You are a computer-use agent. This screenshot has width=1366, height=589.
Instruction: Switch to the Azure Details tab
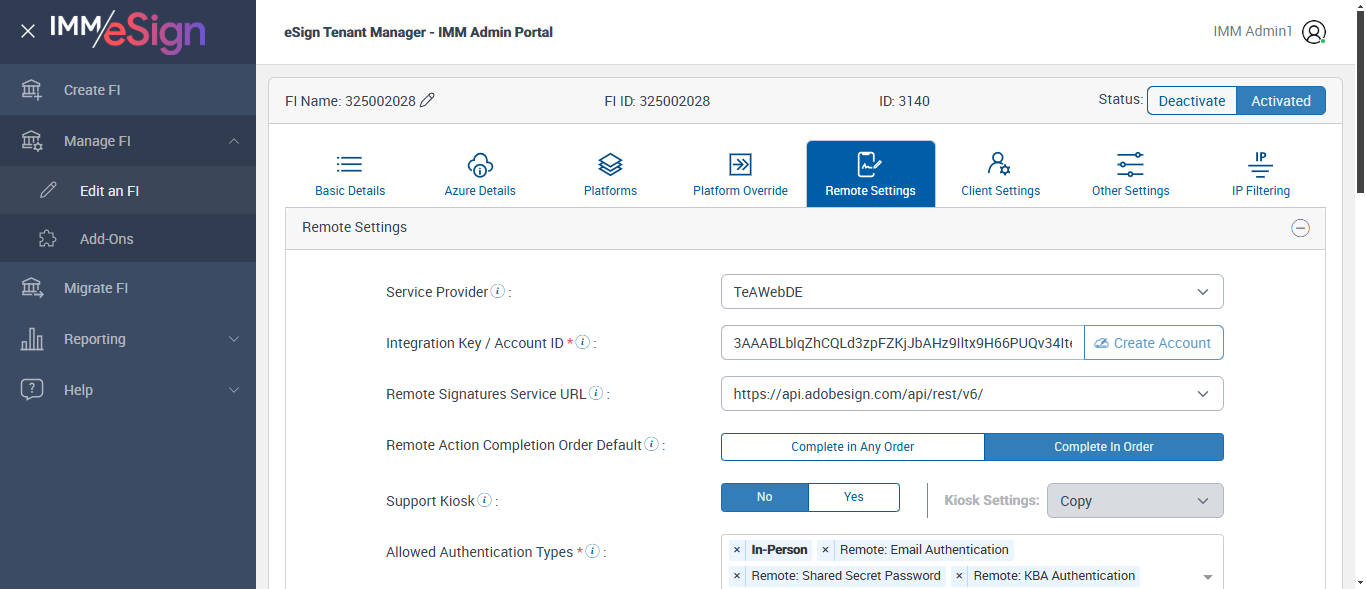coord(480,175)
